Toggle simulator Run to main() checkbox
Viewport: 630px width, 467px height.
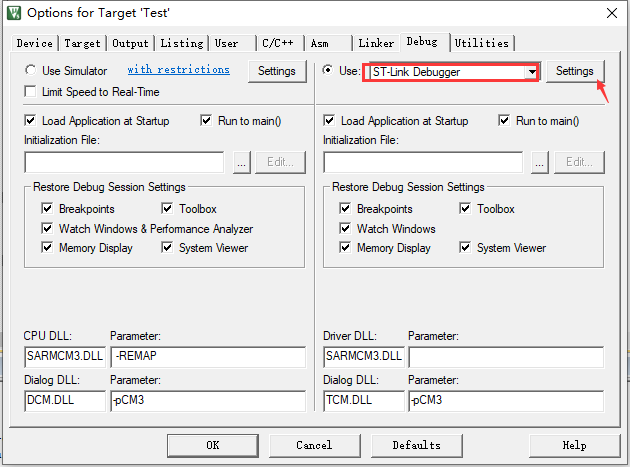(x=206, y=121)
